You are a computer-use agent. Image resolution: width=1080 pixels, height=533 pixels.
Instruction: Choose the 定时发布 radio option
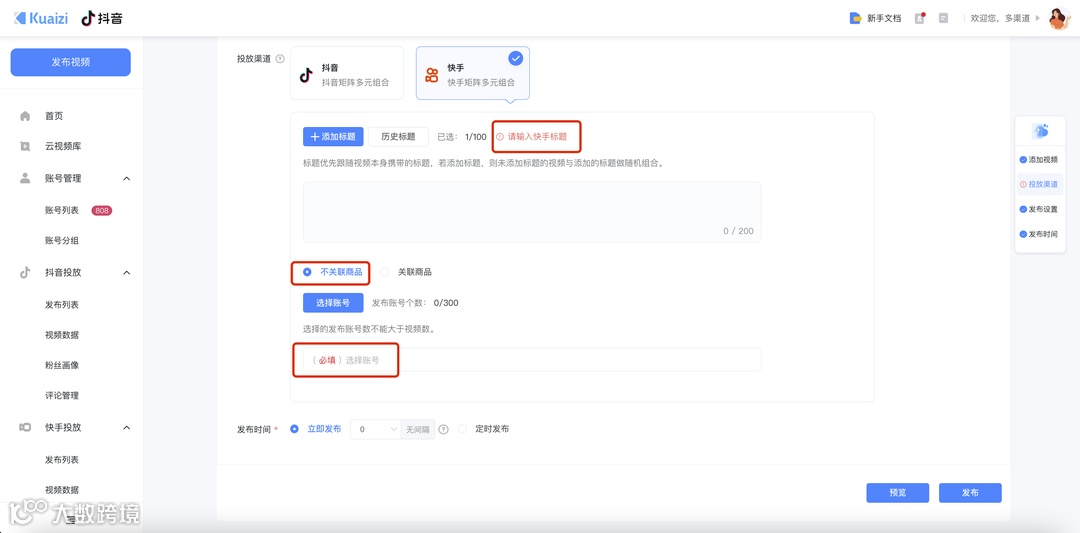tap(462, 428)
